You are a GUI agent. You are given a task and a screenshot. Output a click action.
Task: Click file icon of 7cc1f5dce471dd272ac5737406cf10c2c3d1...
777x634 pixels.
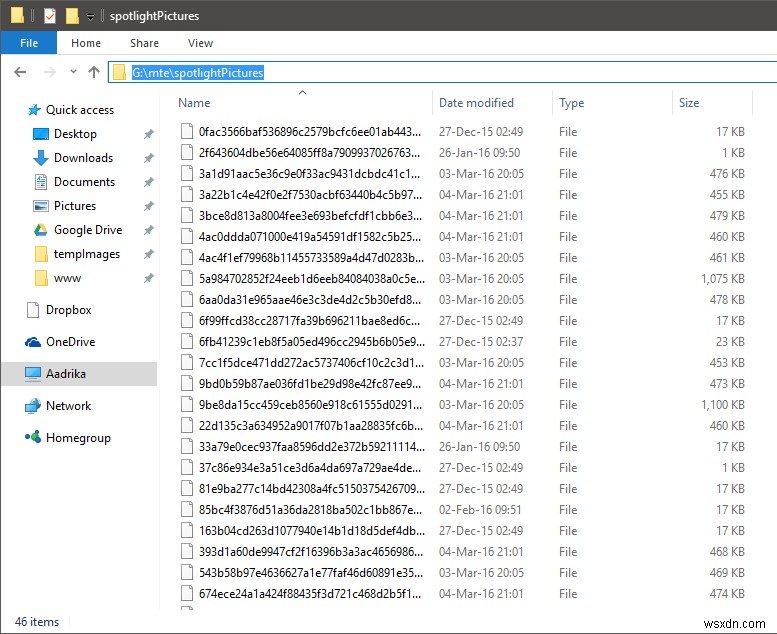click(x=187, y=363)
